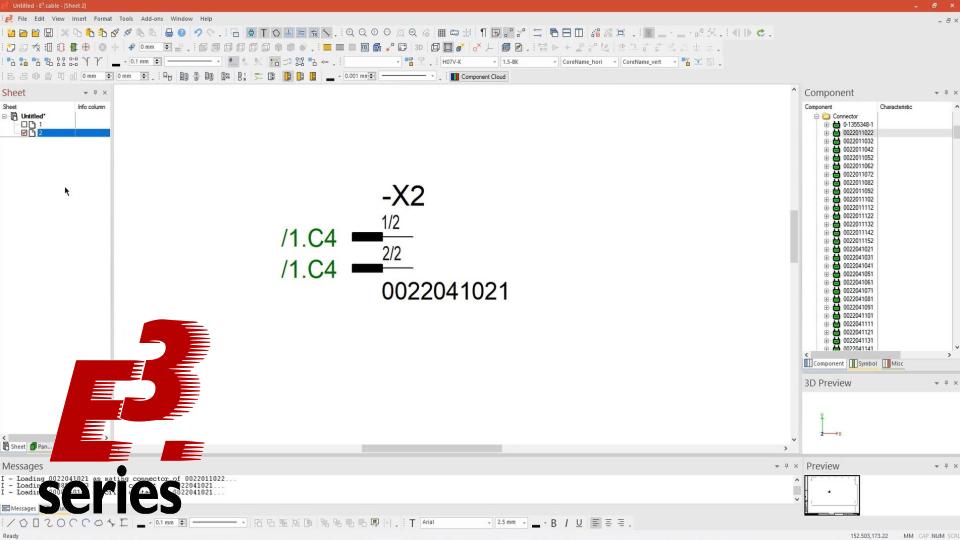The image size is (960, 540).
Task: Open the Insert menu
Action: pos(79,19)
